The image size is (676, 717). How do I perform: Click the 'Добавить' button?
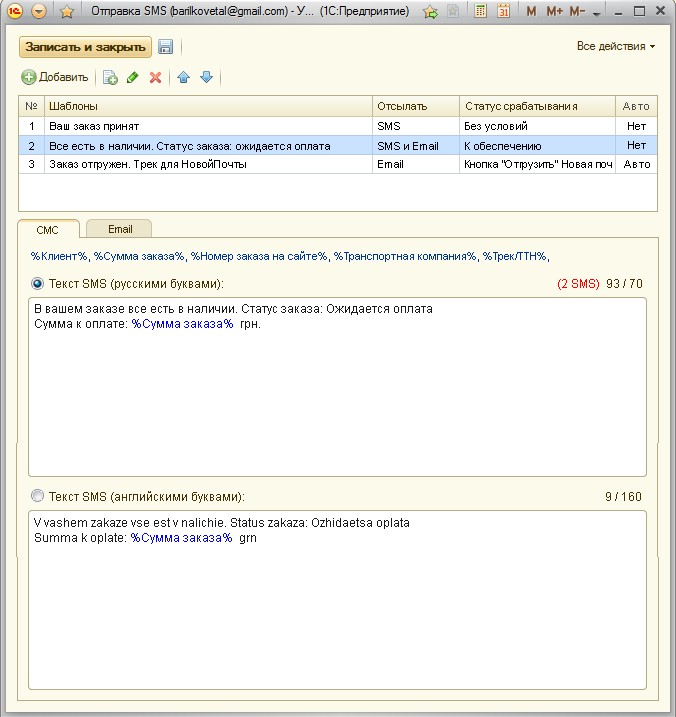[x=55, y=77]
